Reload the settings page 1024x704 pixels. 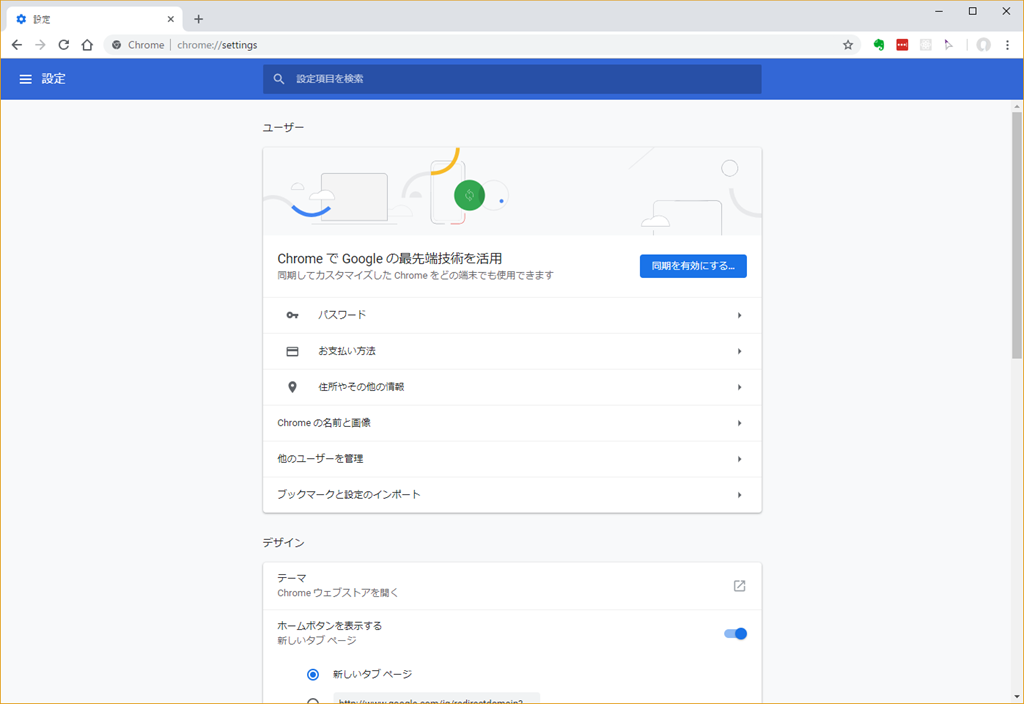pos(63,45)
